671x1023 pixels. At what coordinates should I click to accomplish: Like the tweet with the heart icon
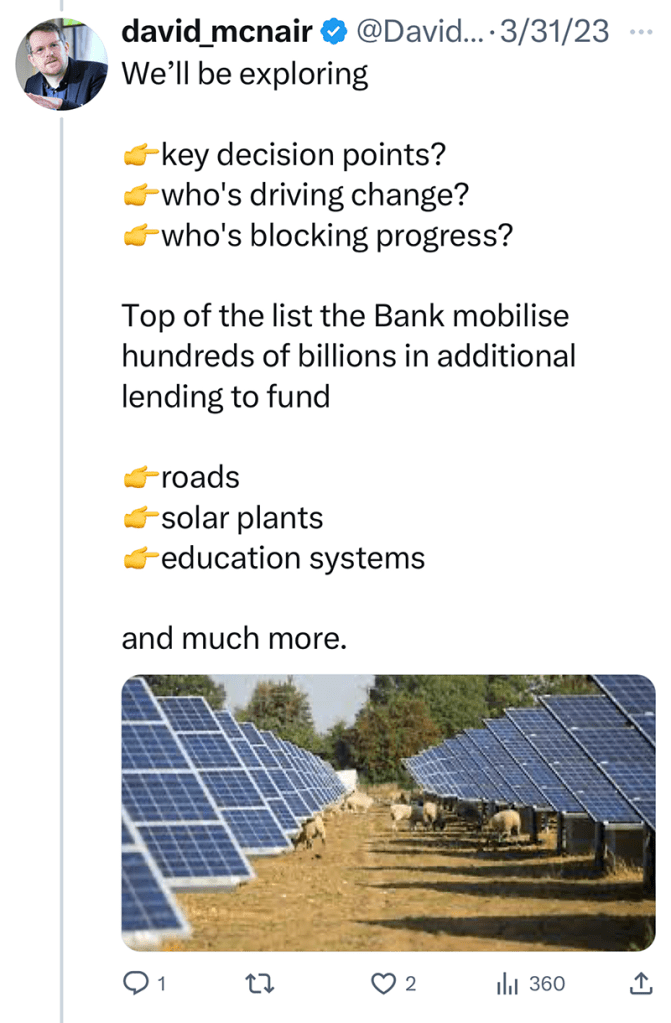[383, 984]
